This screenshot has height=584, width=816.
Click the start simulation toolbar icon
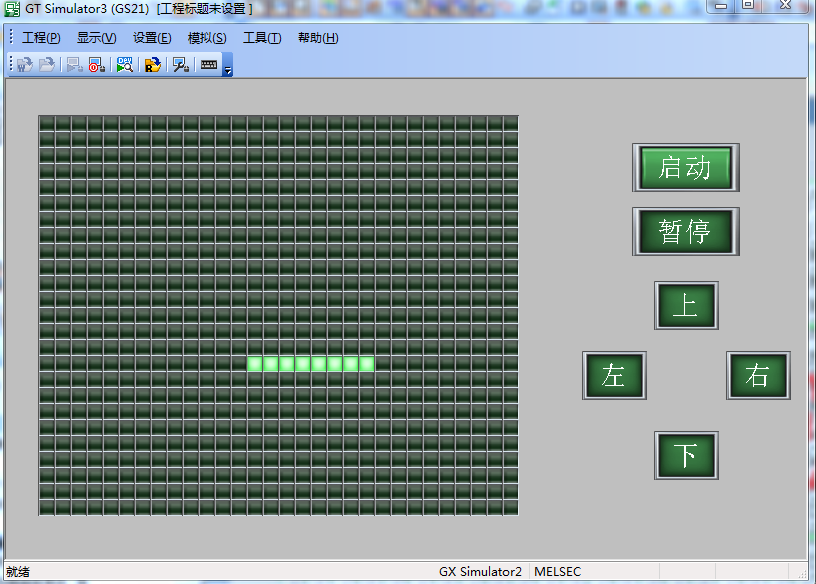pos(74,65)
